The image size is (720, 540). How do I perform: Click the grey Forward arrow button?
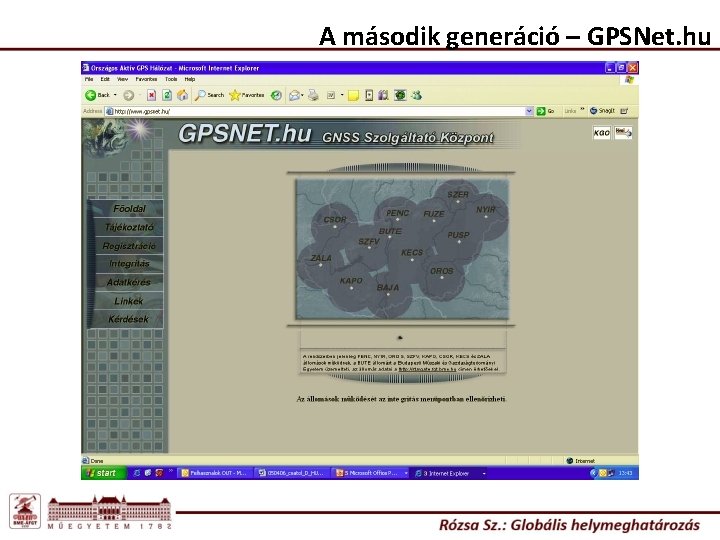pos(129,96)
